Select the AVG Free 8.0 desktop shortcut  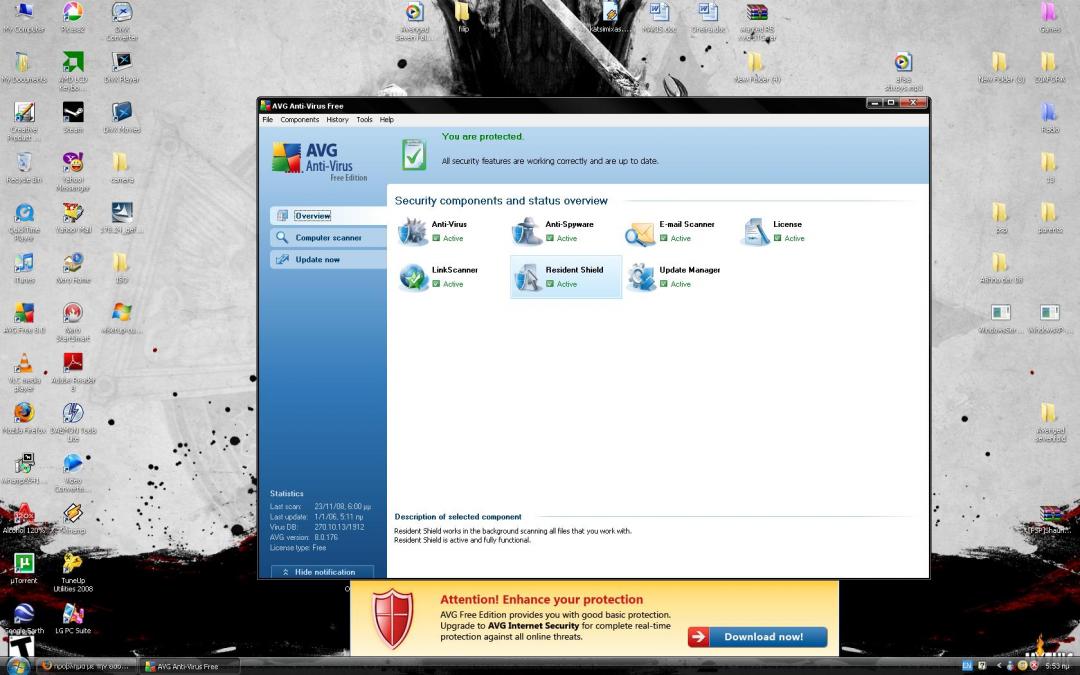[24, 318]
